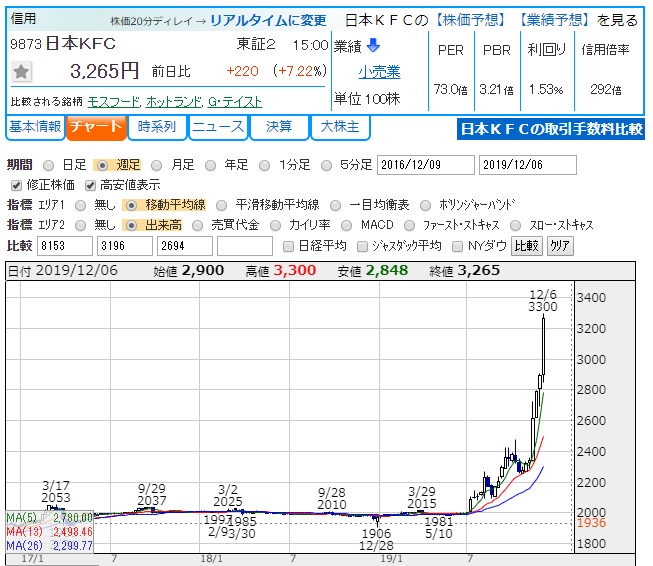Enable NYダウ comparison checkbox
This screenshot has width=653, height=566.
[457, 247]
